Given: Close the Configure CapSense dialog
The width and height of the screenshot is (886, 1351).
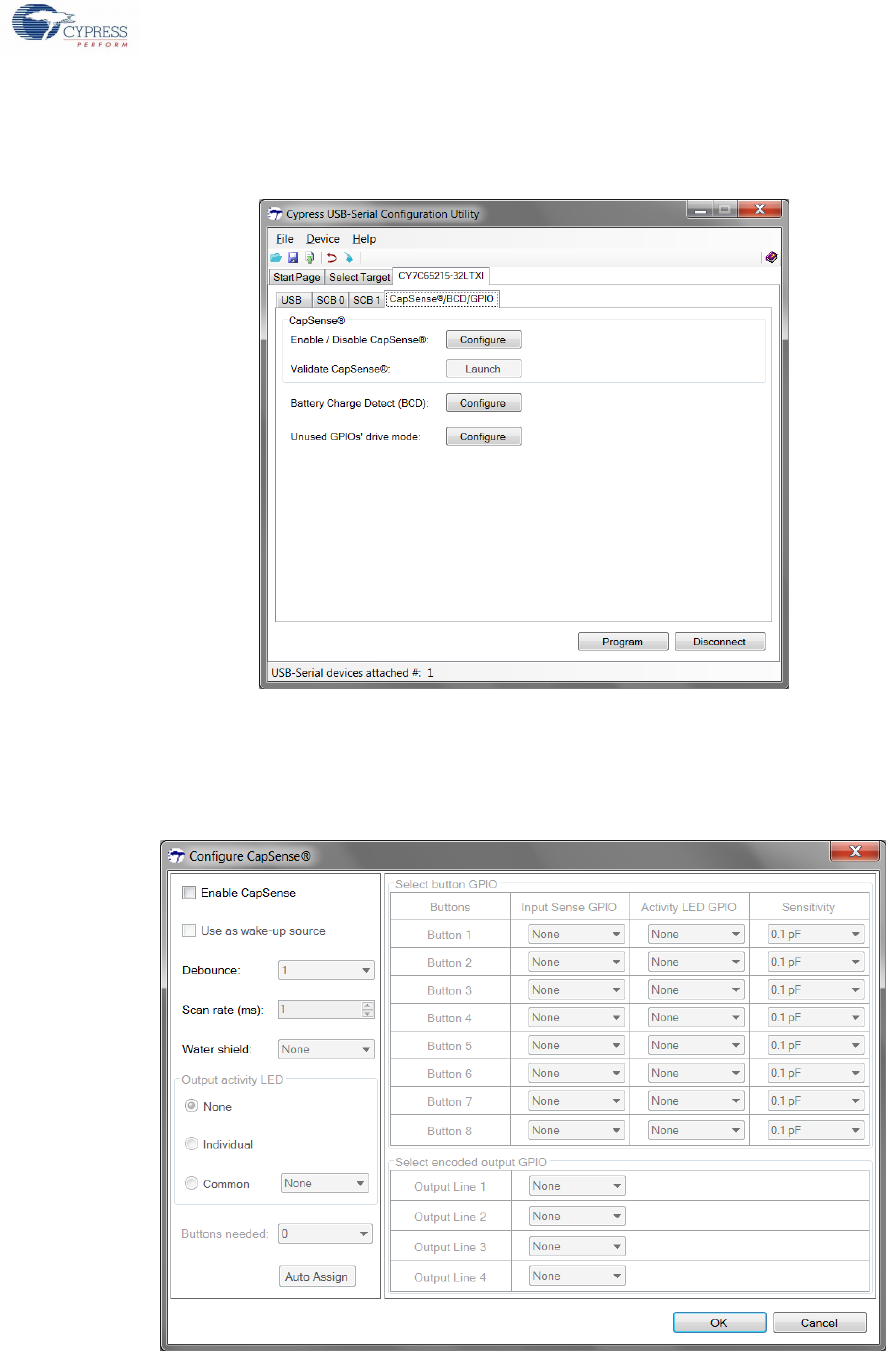Looking at the screenshot, I should [x=855, y=852].
